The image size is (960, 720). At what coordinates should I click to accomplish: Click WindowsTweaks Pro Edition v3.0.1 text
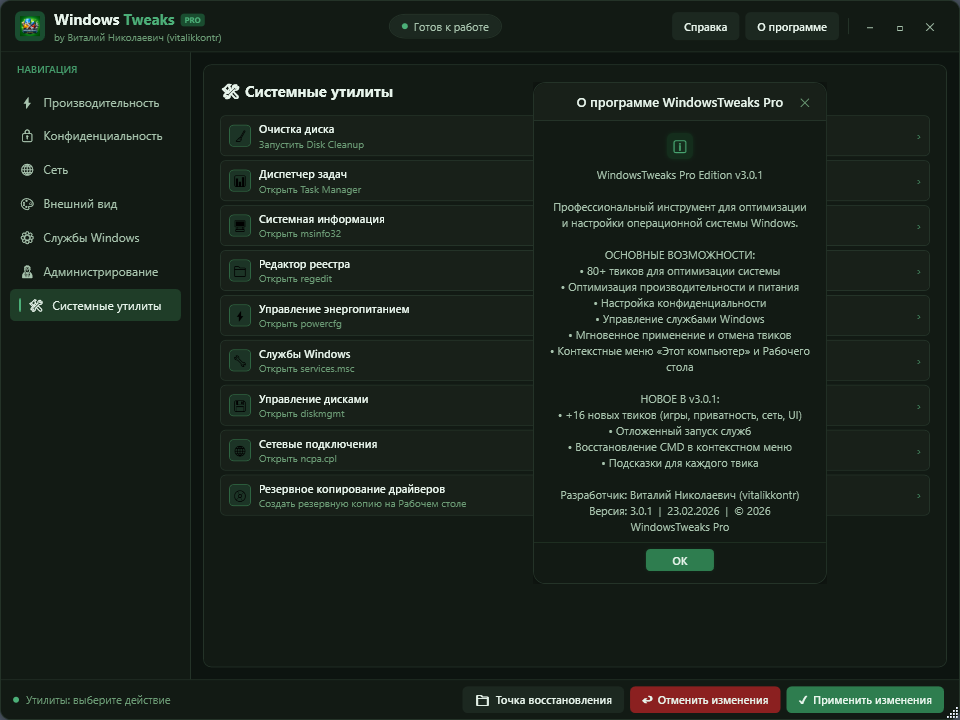click(x=680, y=175)
